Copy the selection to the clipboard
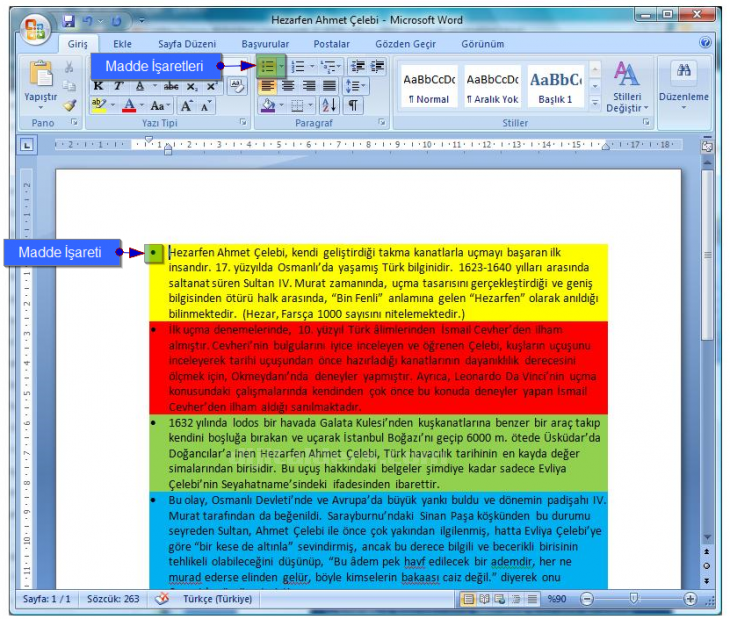The image size is (730, 619). (69, 86)
